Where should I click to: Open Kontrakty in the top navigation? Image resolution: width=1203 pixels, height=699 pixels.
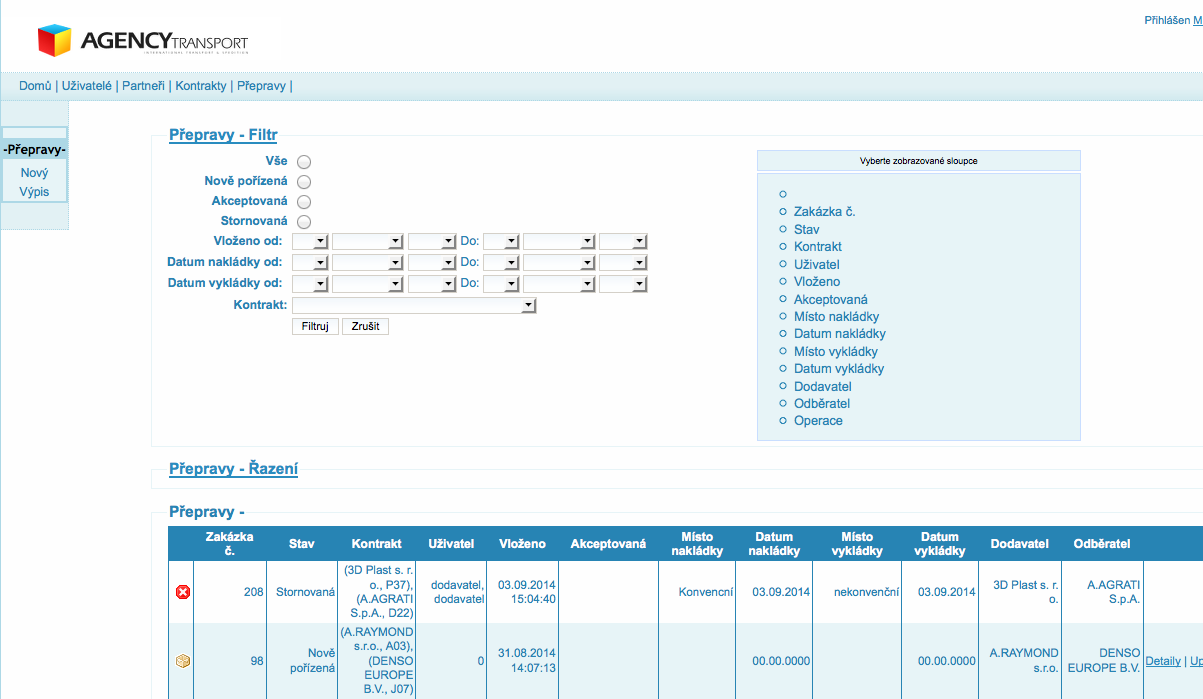(201, 86)
